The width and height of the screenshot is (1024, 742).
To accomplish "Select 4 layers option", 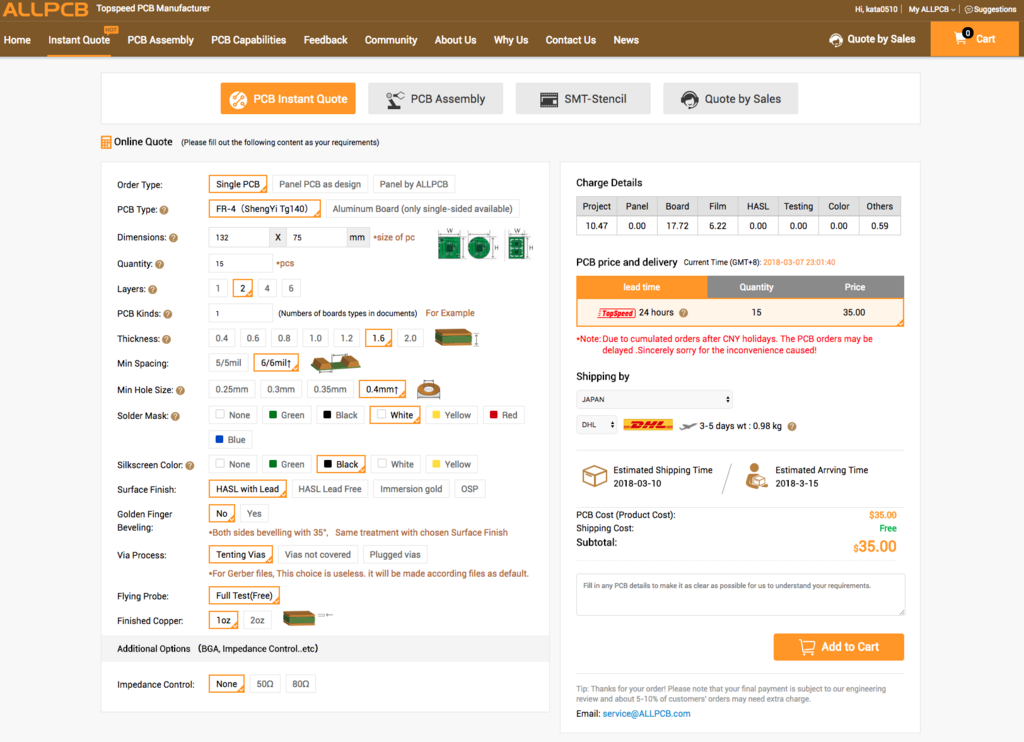I will 266,288.
